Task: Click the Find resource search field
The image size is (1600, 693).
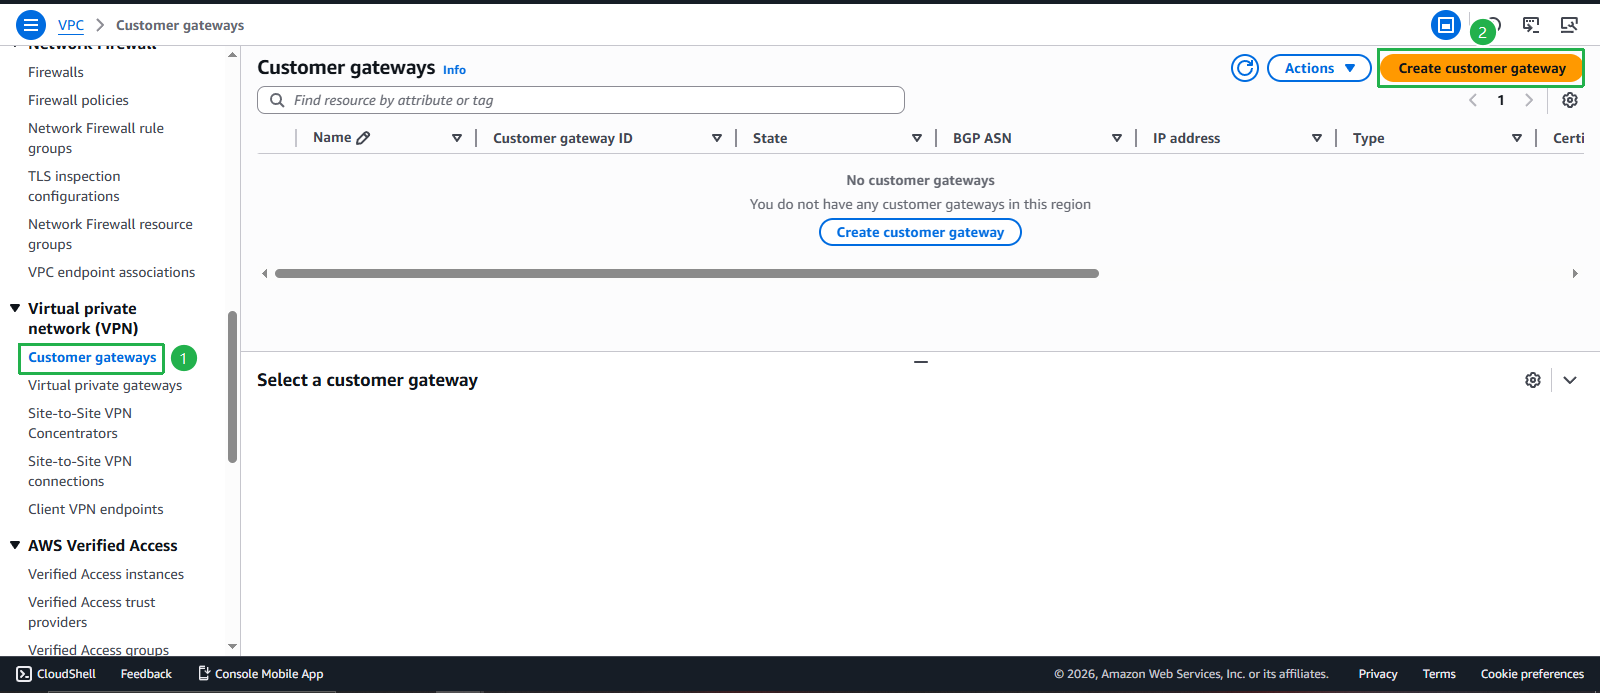Action: [581, 100]
